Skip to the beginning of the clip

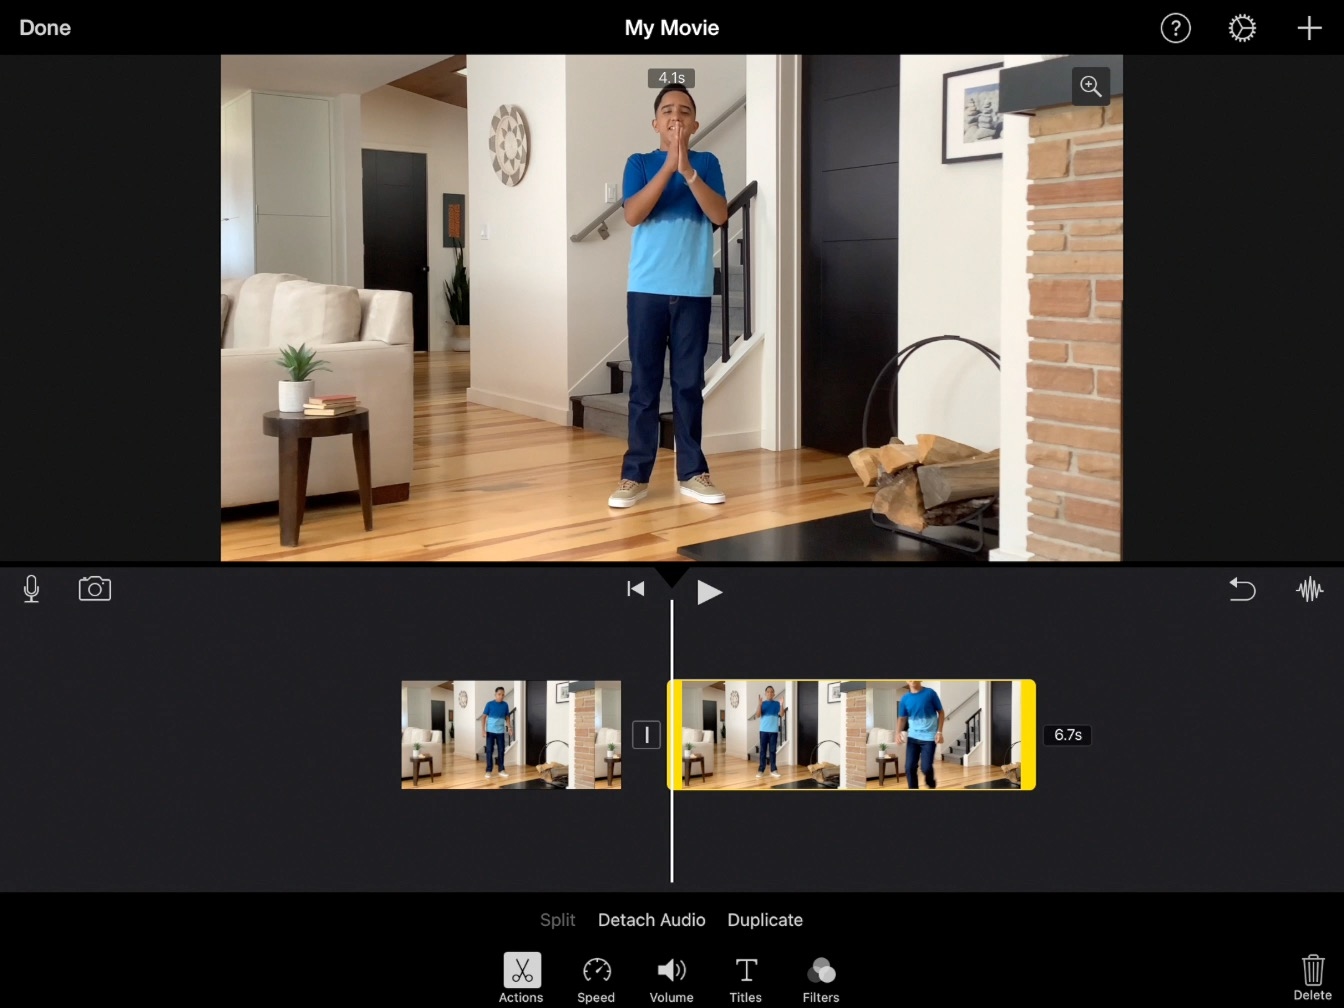635,589
